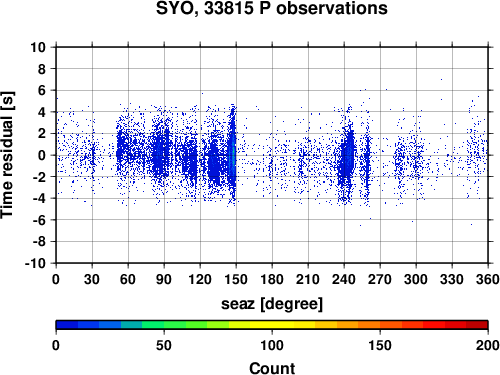The image size is (500, 375).
Task: Click the Count colorbar label
Action: [x=272, y=368]
